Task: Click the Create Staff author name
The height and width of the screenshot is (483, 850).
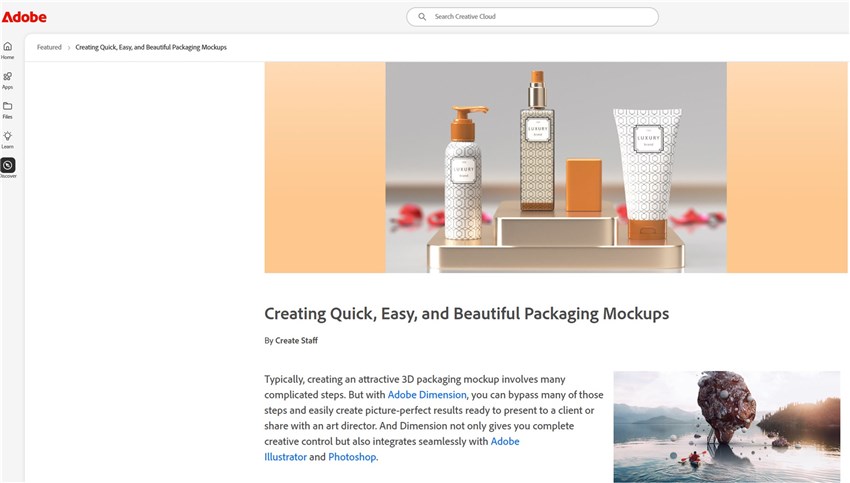Action: [x=297, y=340]
